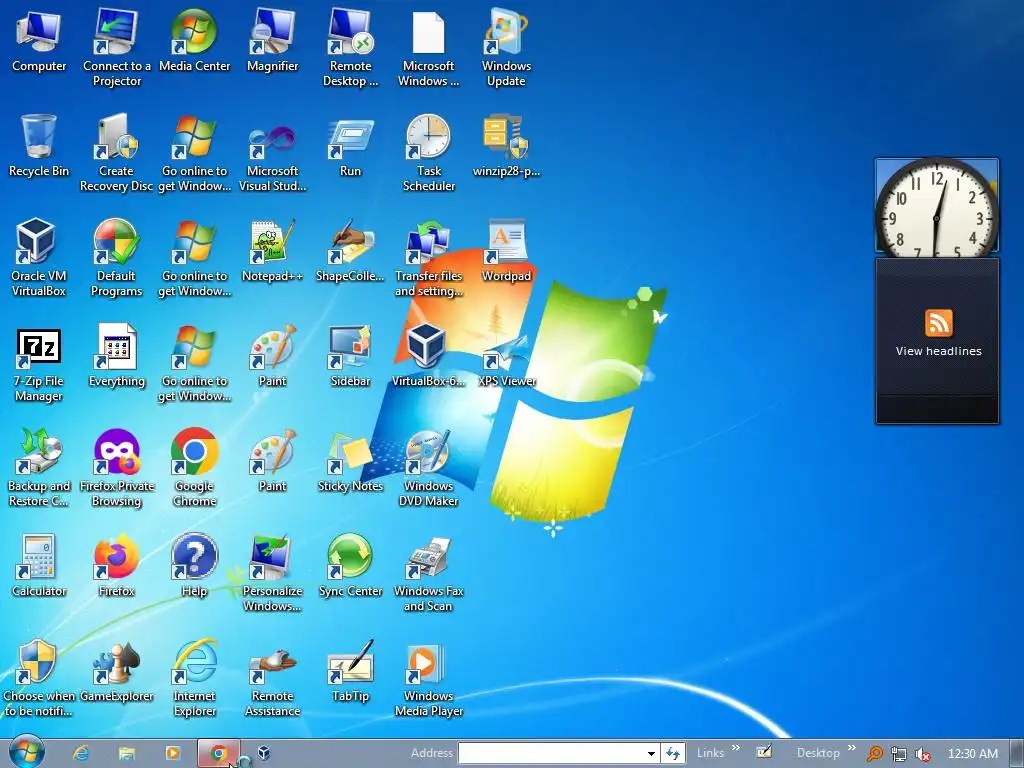The image size is (1024, 768).
Task: Focus the taskbar Address input field
Action: click(552, 753)
